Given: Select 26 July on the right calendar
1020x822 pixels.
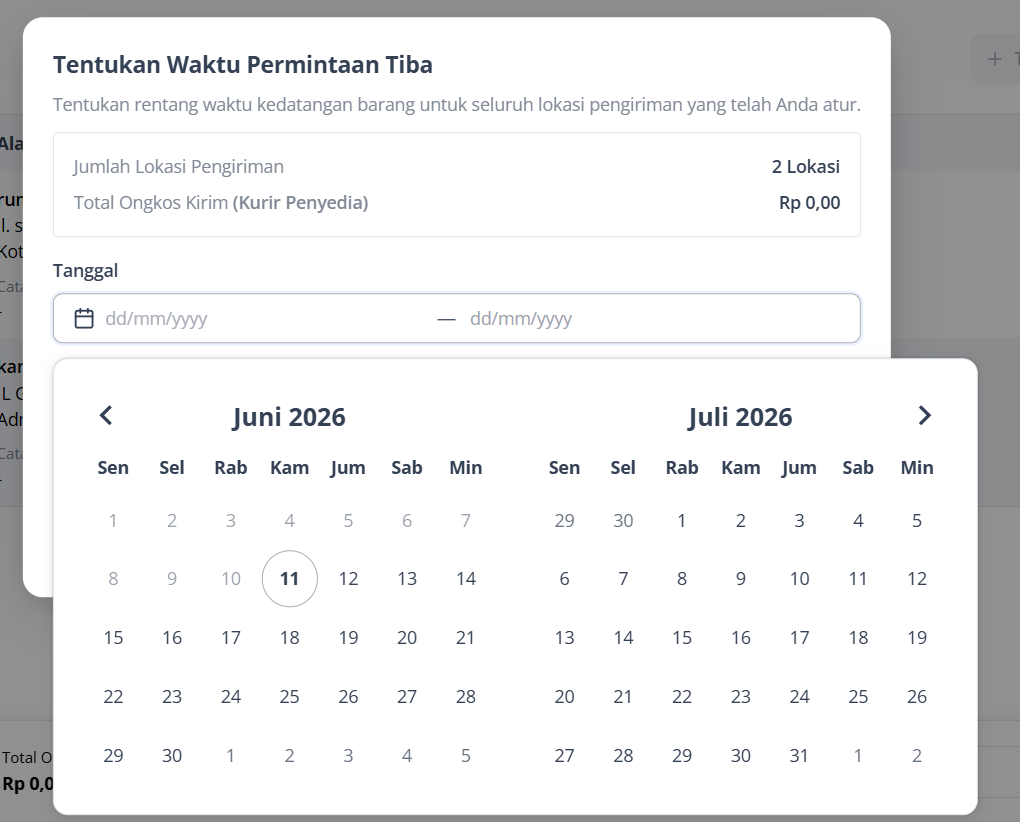Looking at the screenshot, I should (x=917, y=696).
